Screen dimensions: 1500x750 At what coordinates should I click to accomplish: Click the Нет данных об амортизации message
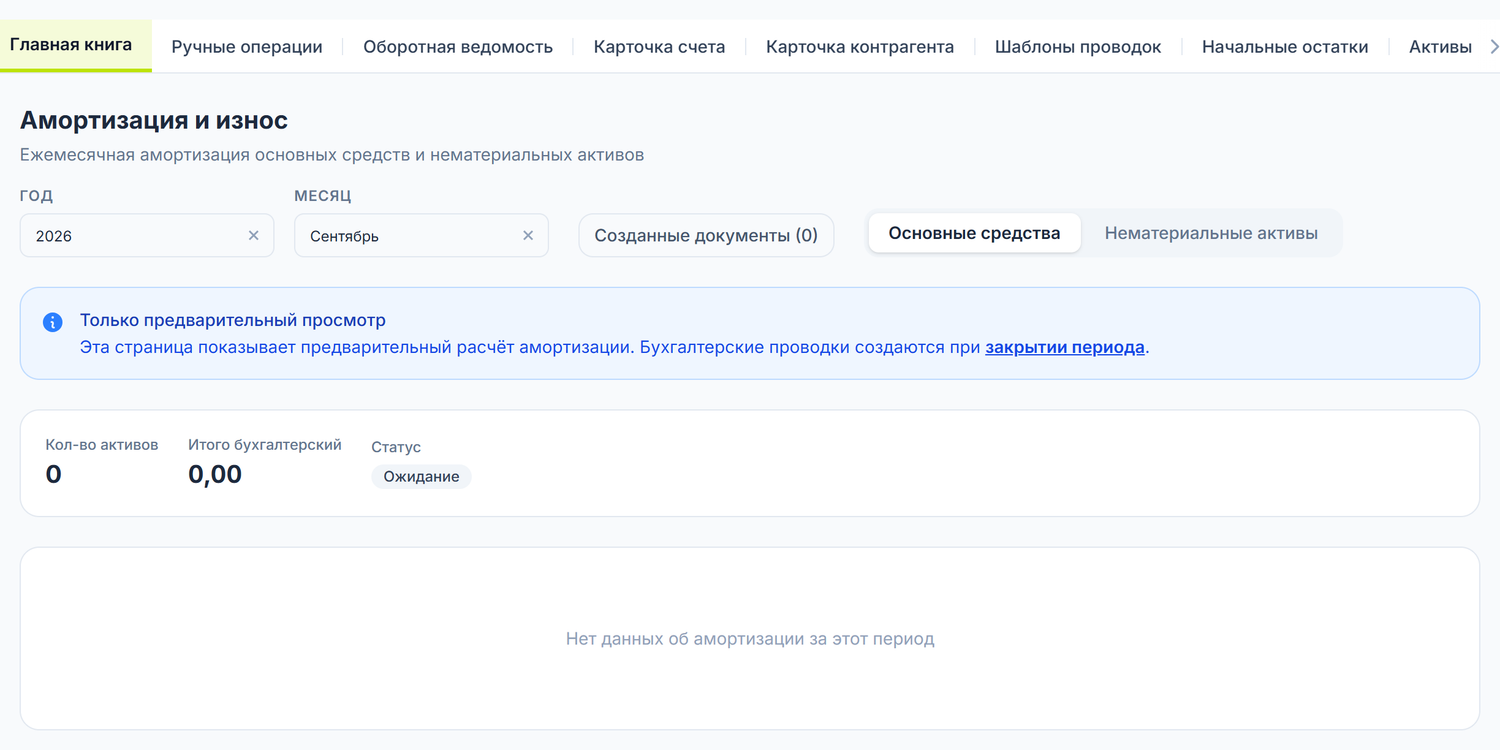coord(750,638)
